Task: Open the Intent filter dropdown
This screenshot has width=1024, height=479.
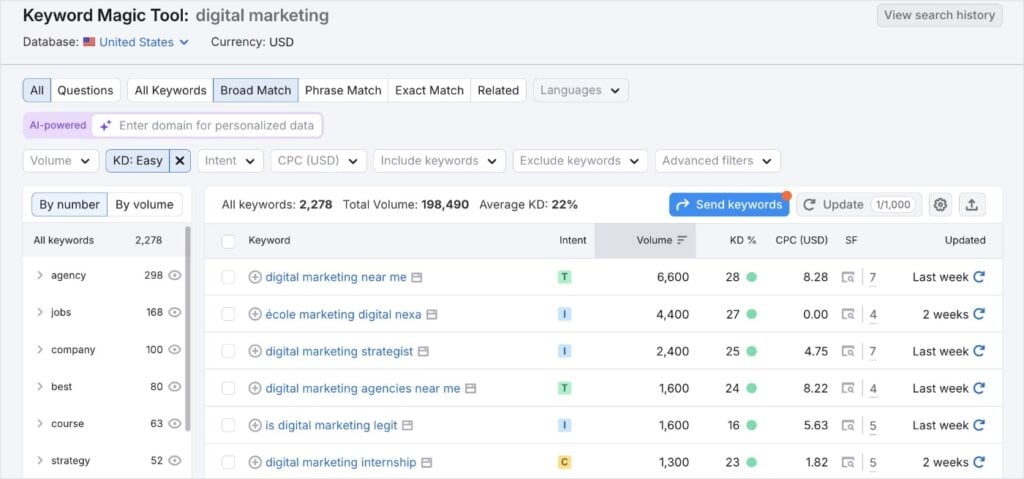Action: click(x=231, y=161)
